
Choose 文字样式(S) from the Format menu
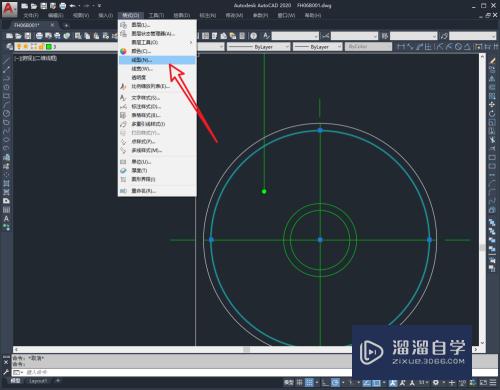[157, 98]
